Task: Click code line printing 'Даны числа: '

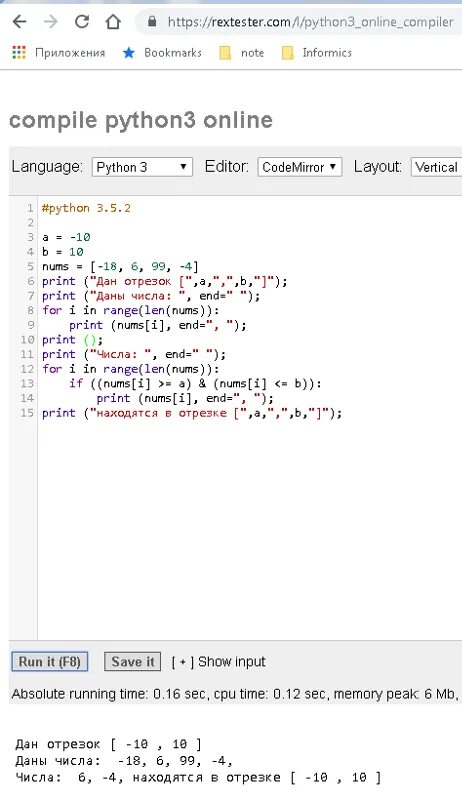Action: 151,296
